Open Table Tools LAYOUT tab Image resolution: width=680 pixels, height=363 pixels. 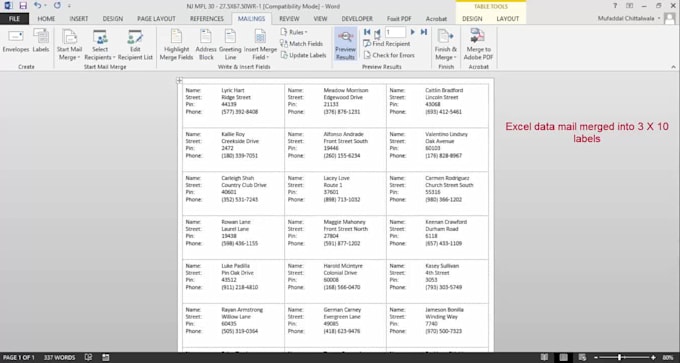507,19
